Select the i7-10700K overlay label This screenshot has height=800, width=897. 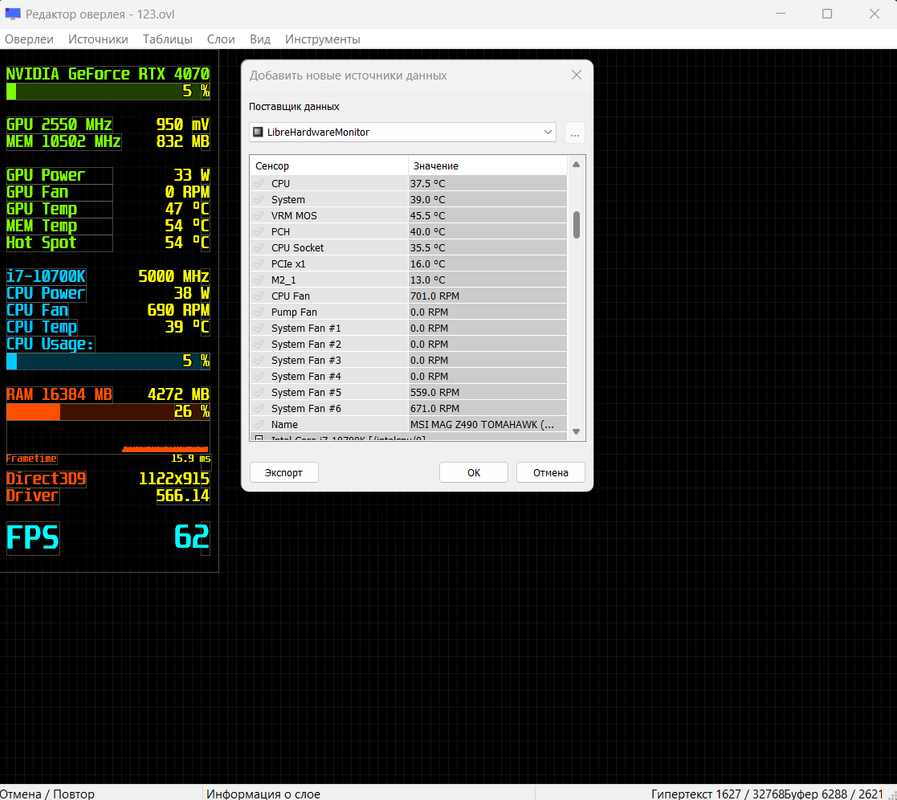click(46, 276)
